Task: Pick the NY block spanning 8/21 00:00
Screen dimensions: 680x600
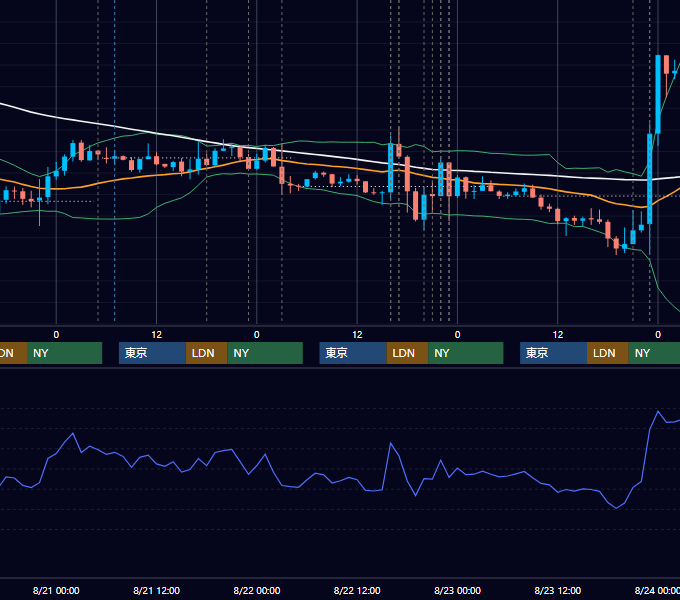Action: (64, 353)
